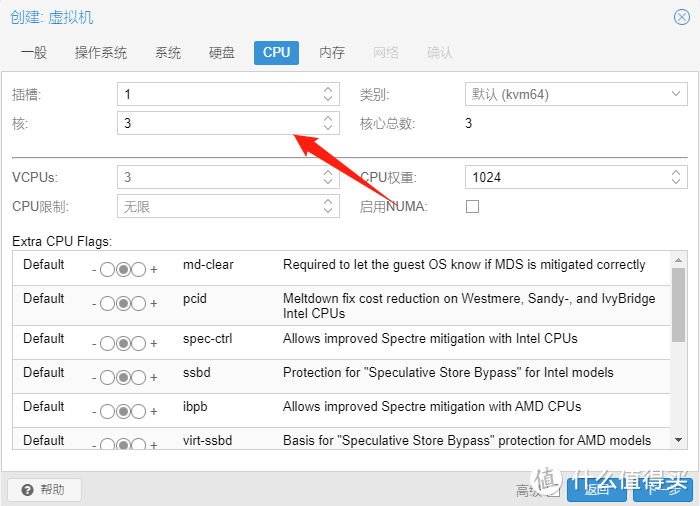
Task: Disable ibpb flag via minus radio
Action: 108,411
